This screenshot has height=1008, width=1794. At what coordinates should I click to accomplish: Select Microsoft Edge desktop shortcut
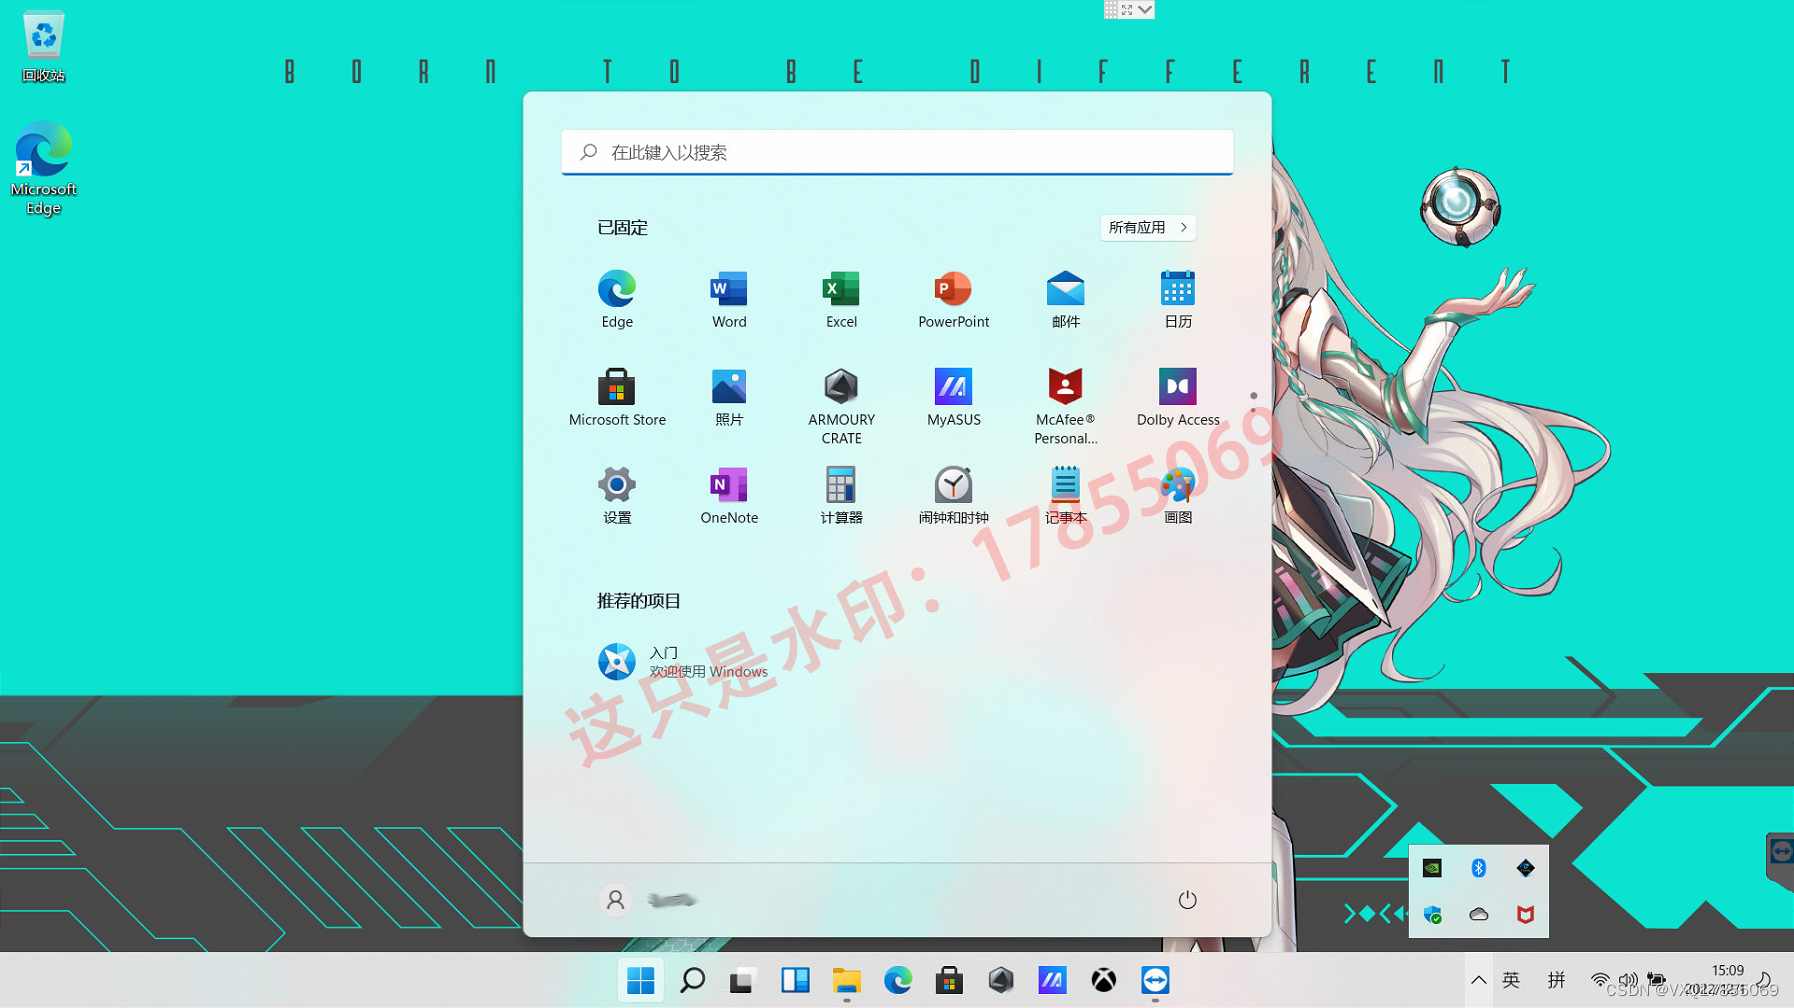[x=43, y=168]
